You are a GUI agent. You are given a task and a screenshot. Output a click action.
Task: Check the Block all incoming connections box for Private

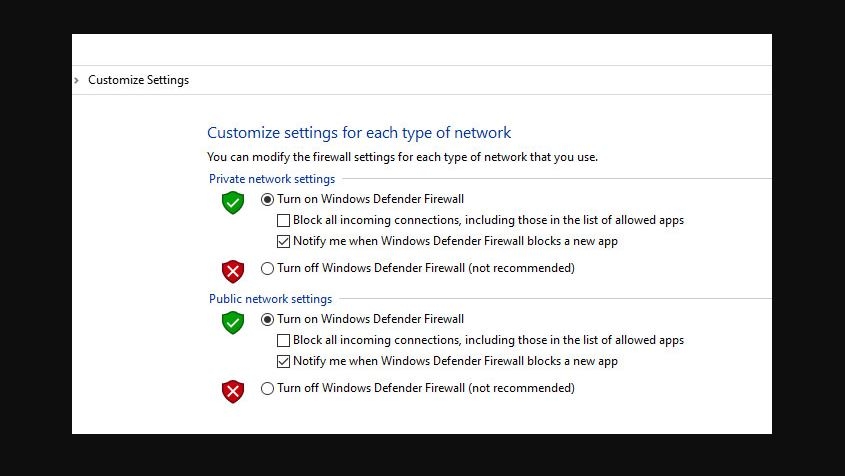[284, 220]
